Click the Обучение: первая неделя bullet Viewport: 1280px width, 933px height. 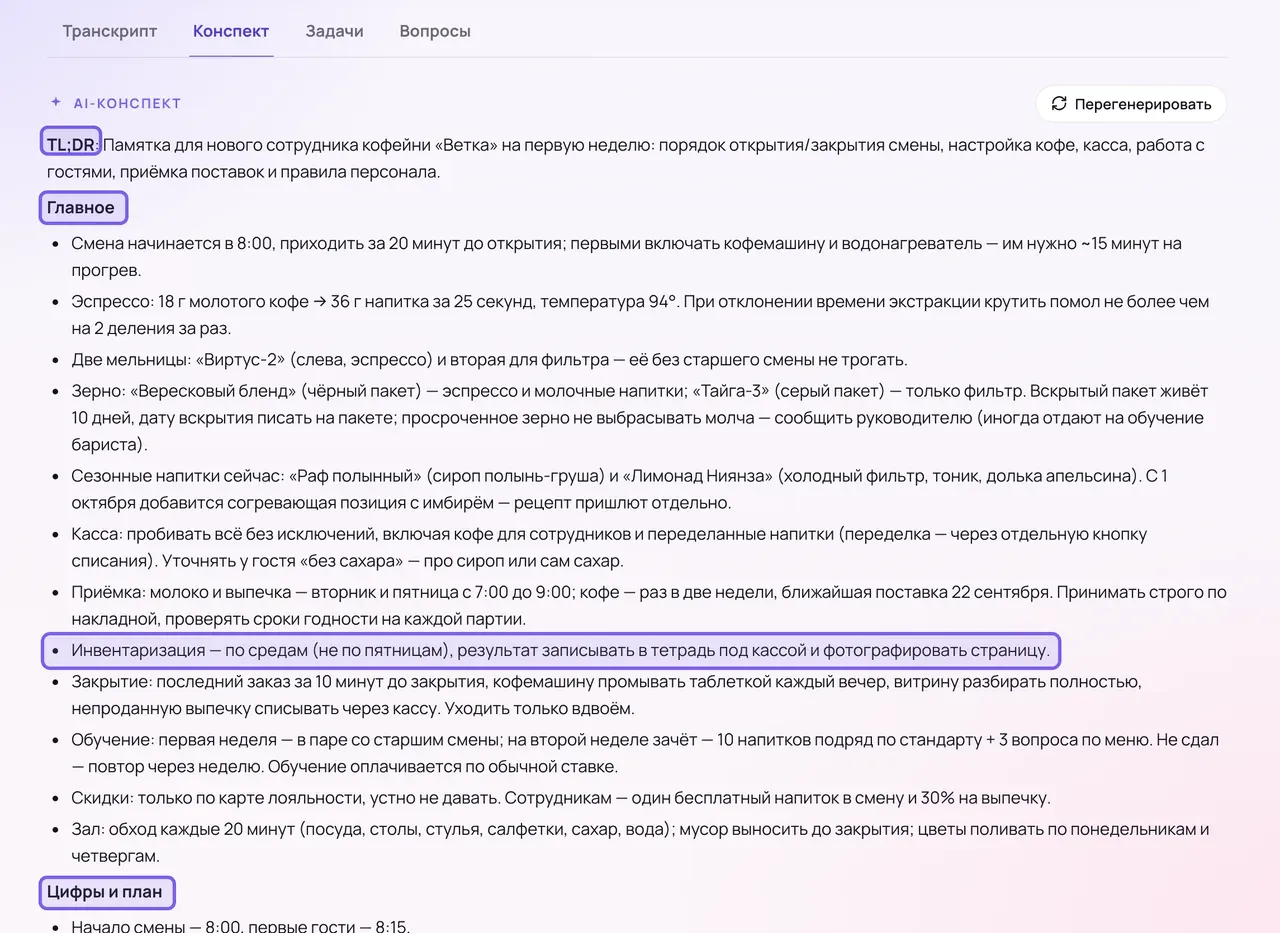click(x=645, y=754)
